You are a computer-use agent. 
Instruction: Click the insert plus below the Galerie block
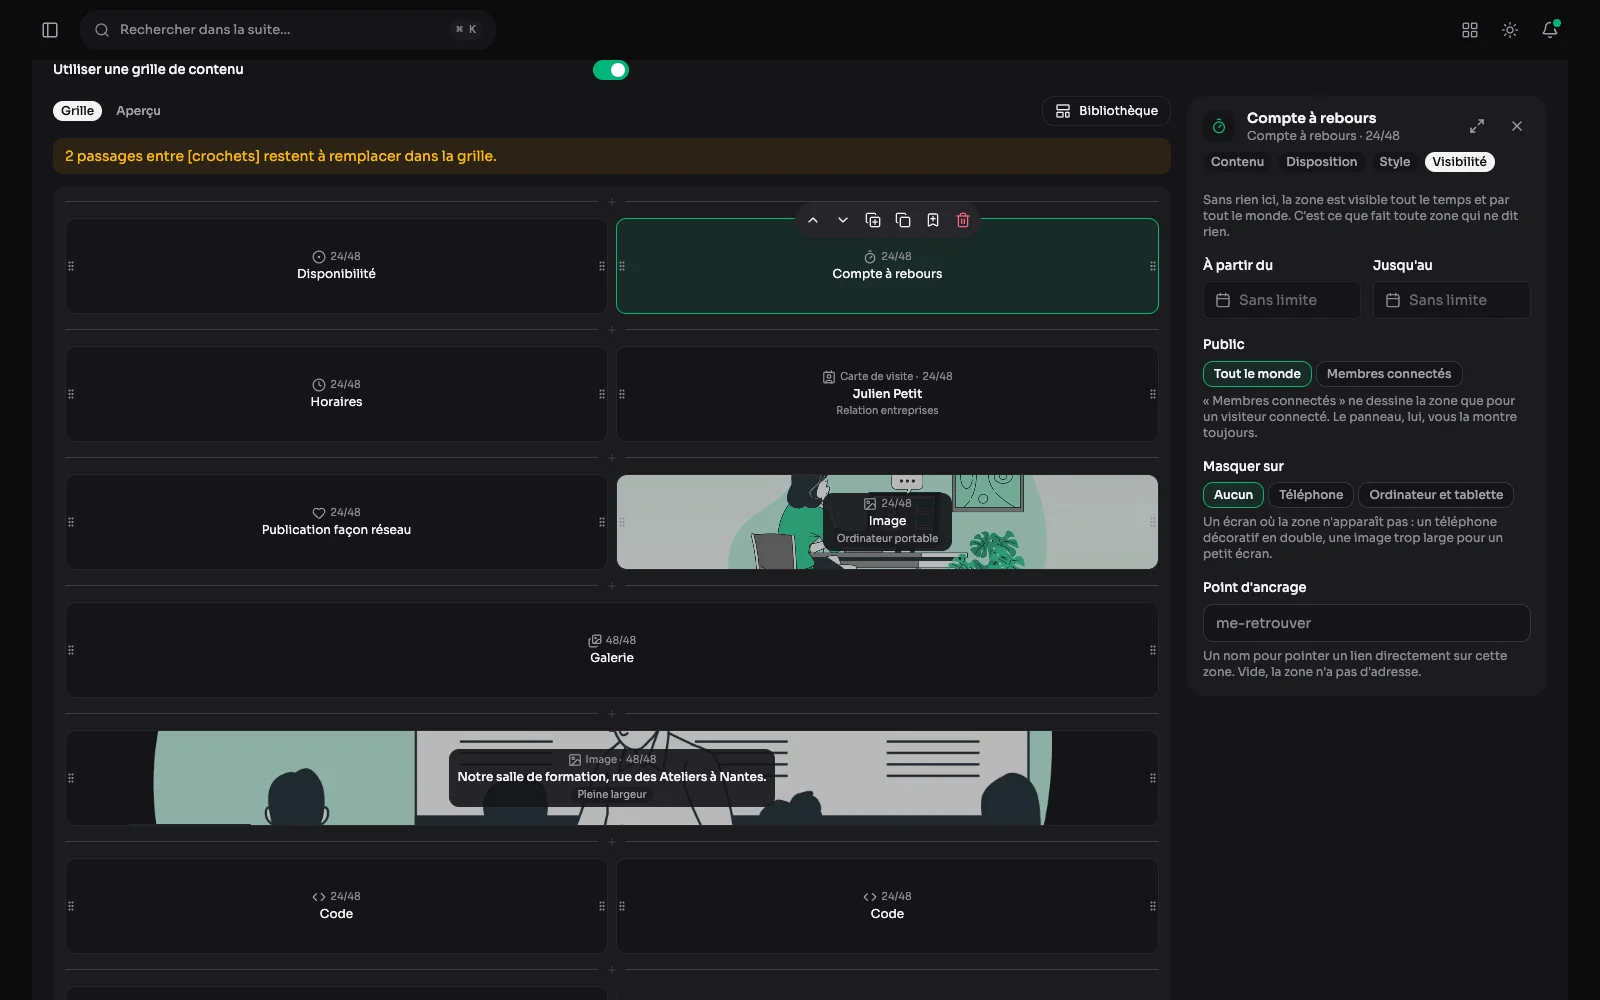612,714
